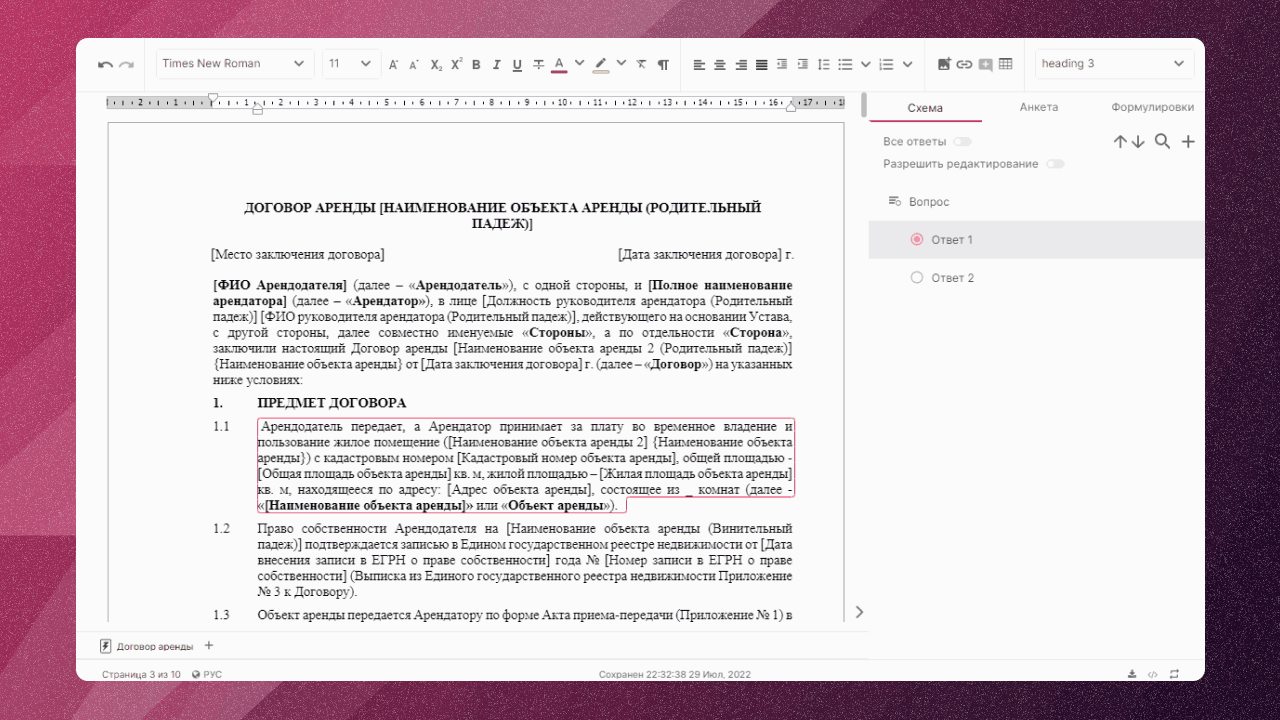
Task: Open code view icon in status bar
Action: point(1153,674)
